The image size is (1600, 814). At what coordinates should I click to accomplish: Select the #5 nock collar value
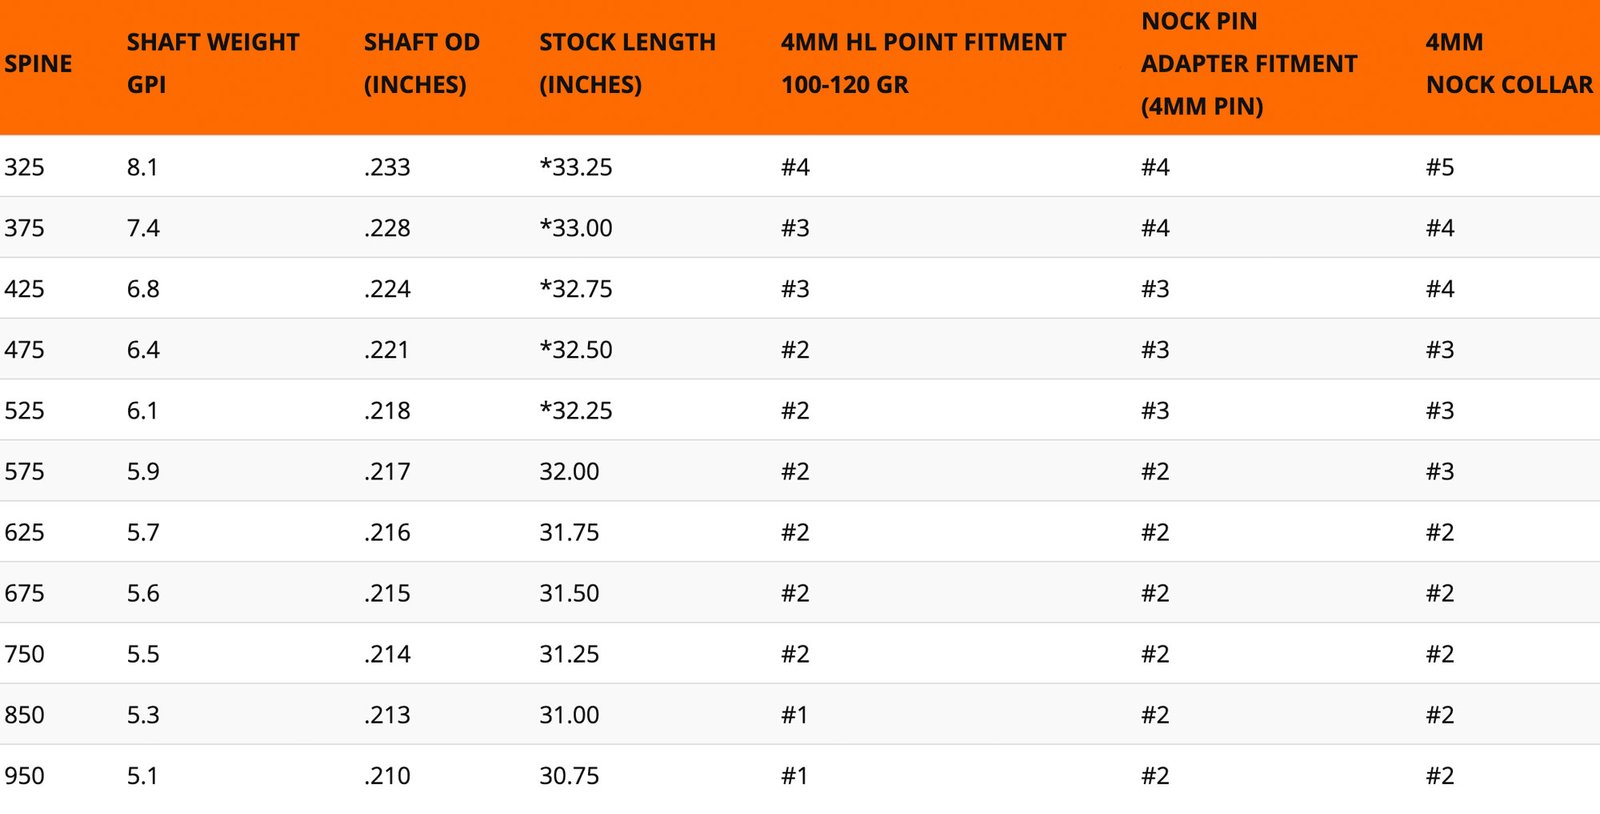coord(1440,167)
